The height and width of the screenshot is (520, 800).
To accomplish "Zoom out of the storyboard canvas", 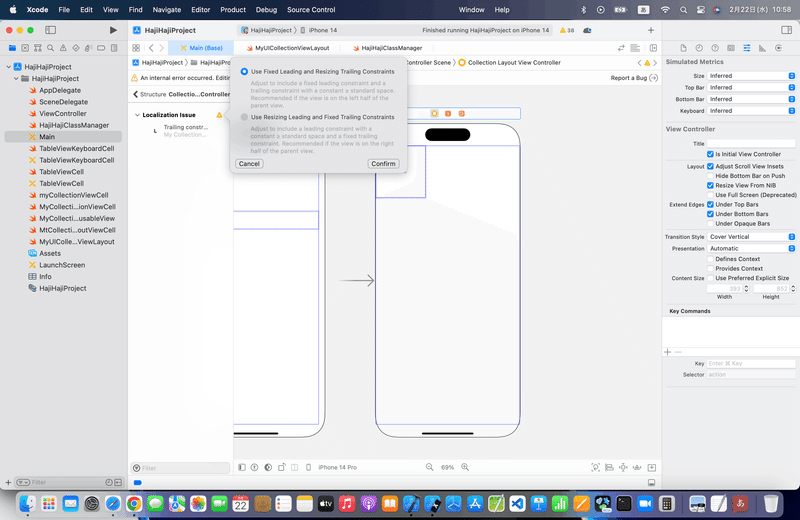I will tap(430, 467).
